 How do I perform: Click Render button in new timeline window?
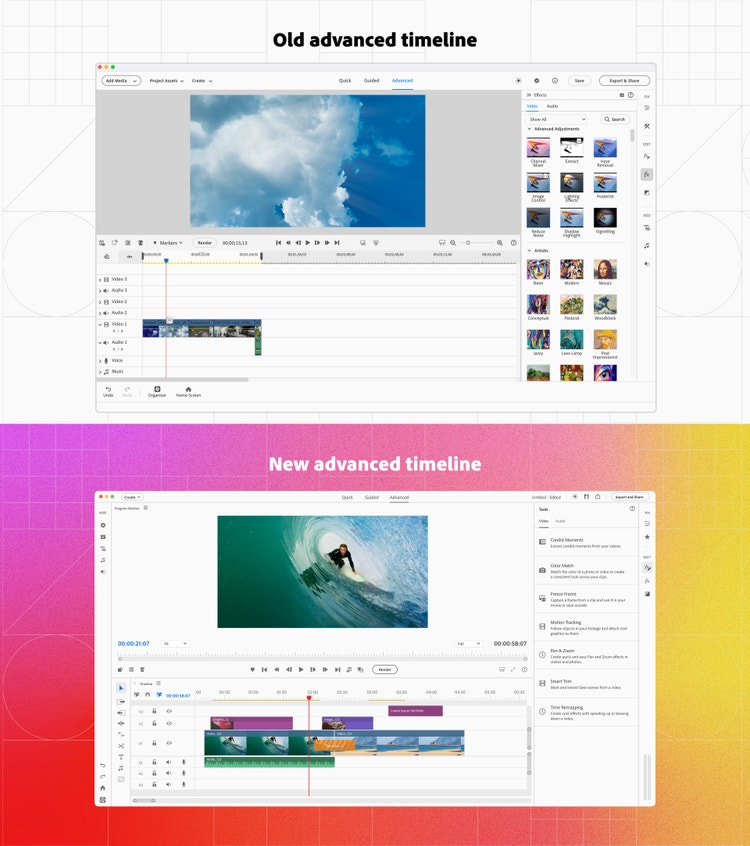coord(385,670)
